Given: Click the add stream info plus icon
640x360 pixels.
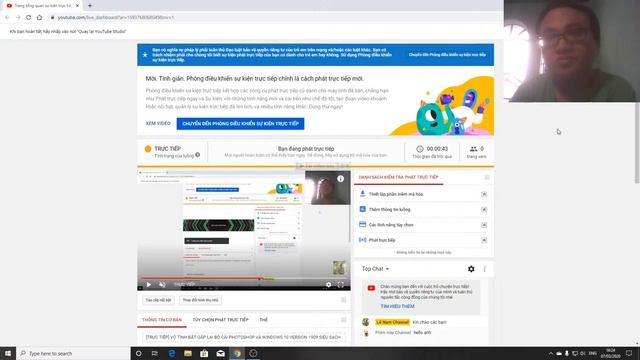Looking at the screenshot, I should (362, 209).
